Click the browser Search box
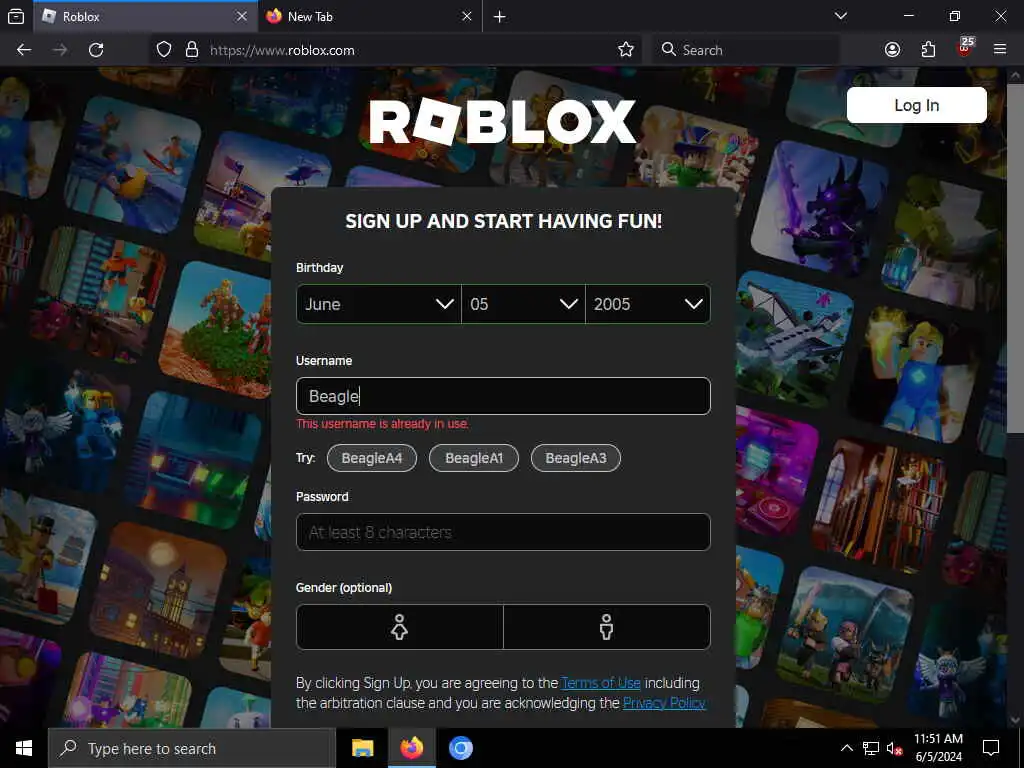 (x=745, y=50)
